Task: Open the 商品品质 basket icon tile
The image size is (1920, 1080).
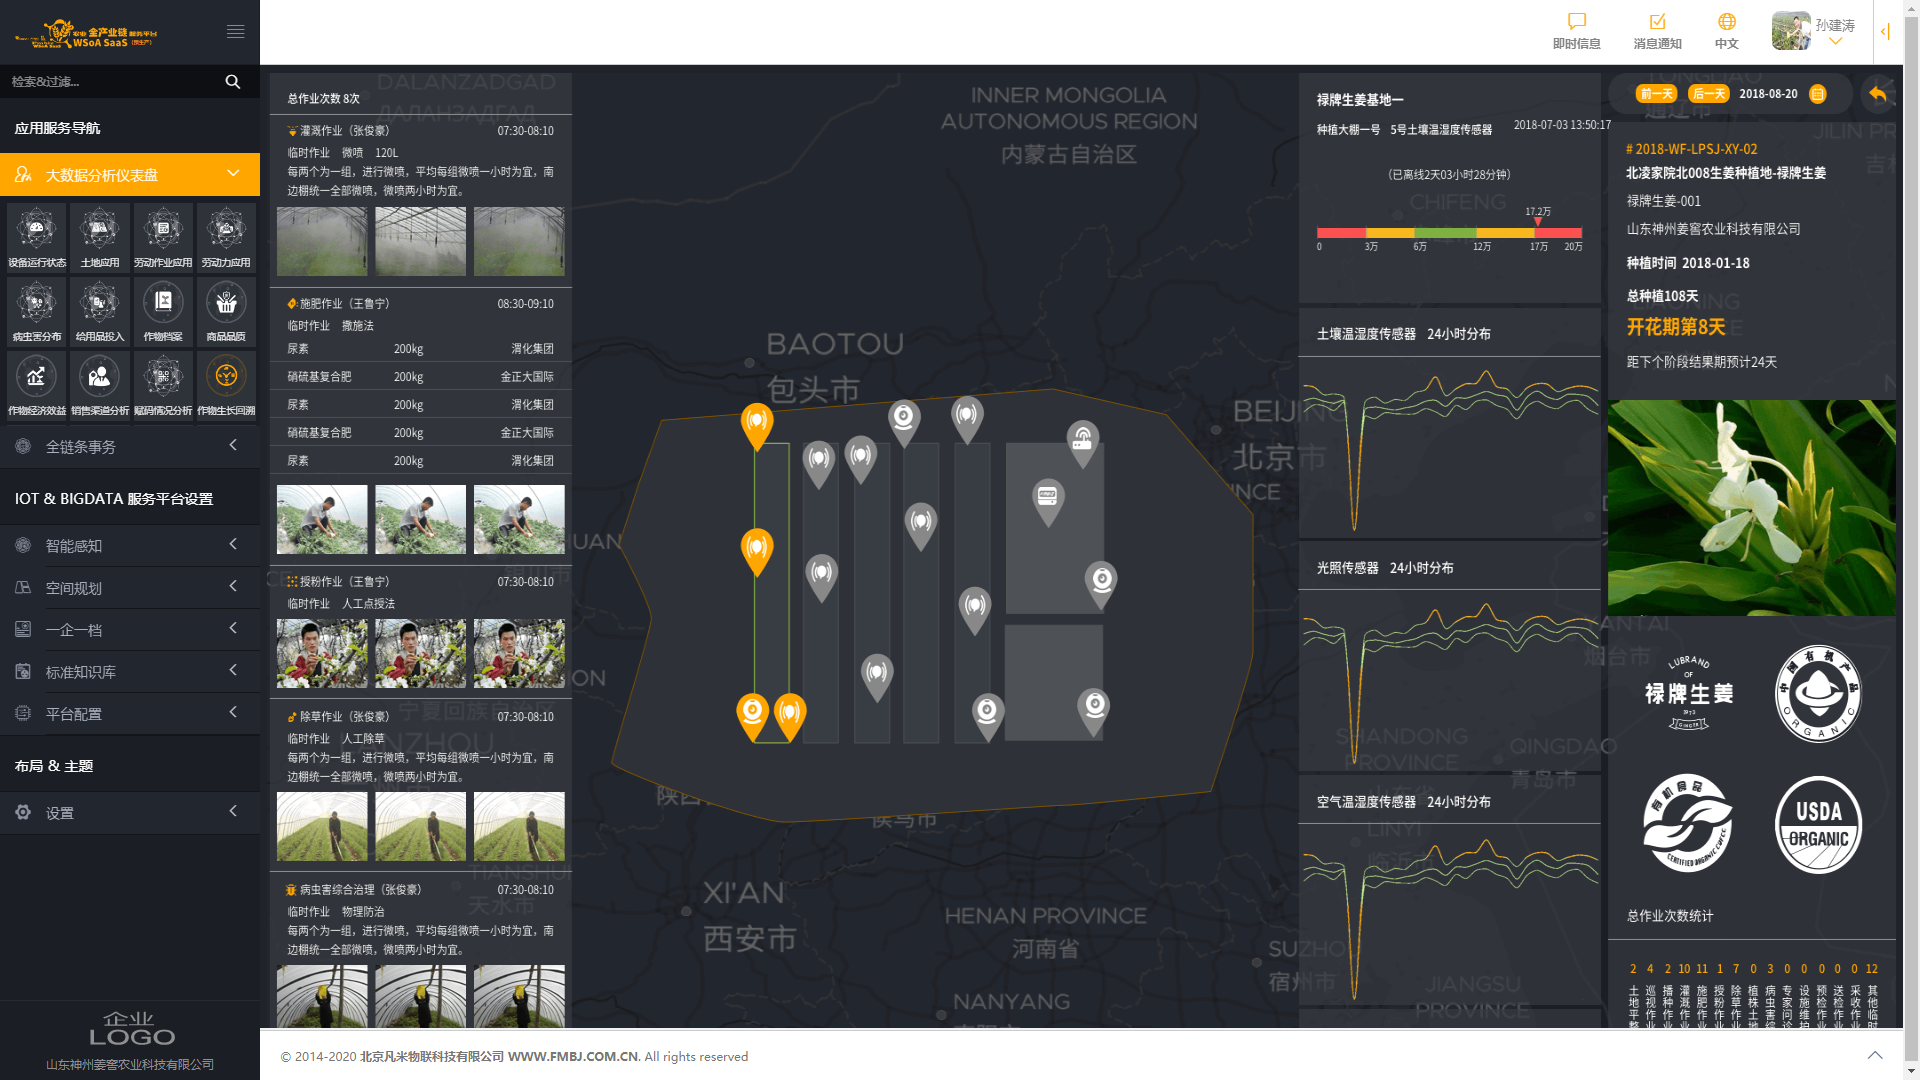Action: click(x=226, y=311)
